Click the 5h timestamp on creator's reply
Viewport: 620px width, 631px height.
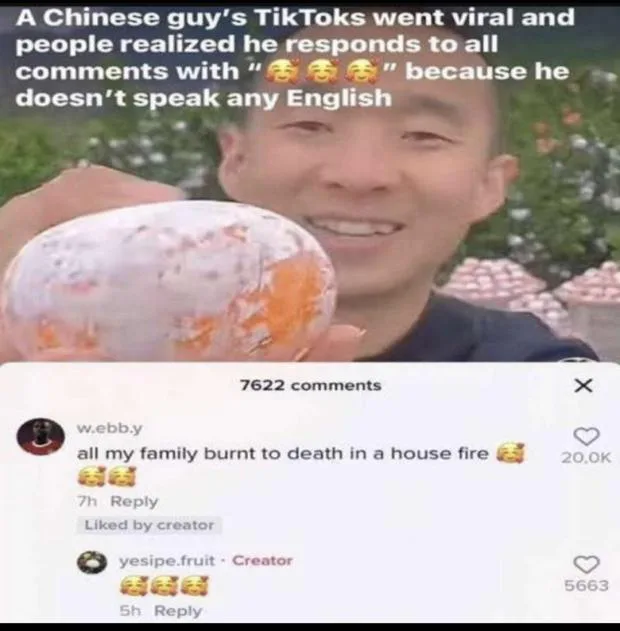tap(130, 611)
